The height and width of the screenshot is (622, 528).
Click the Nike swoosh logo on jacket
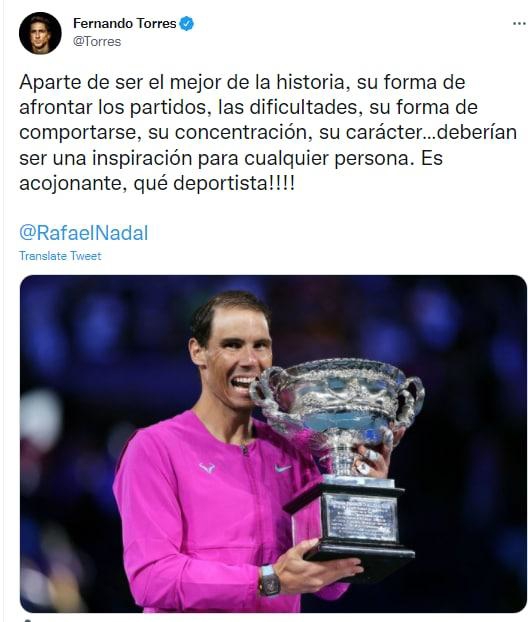click(x=283, y=469)
